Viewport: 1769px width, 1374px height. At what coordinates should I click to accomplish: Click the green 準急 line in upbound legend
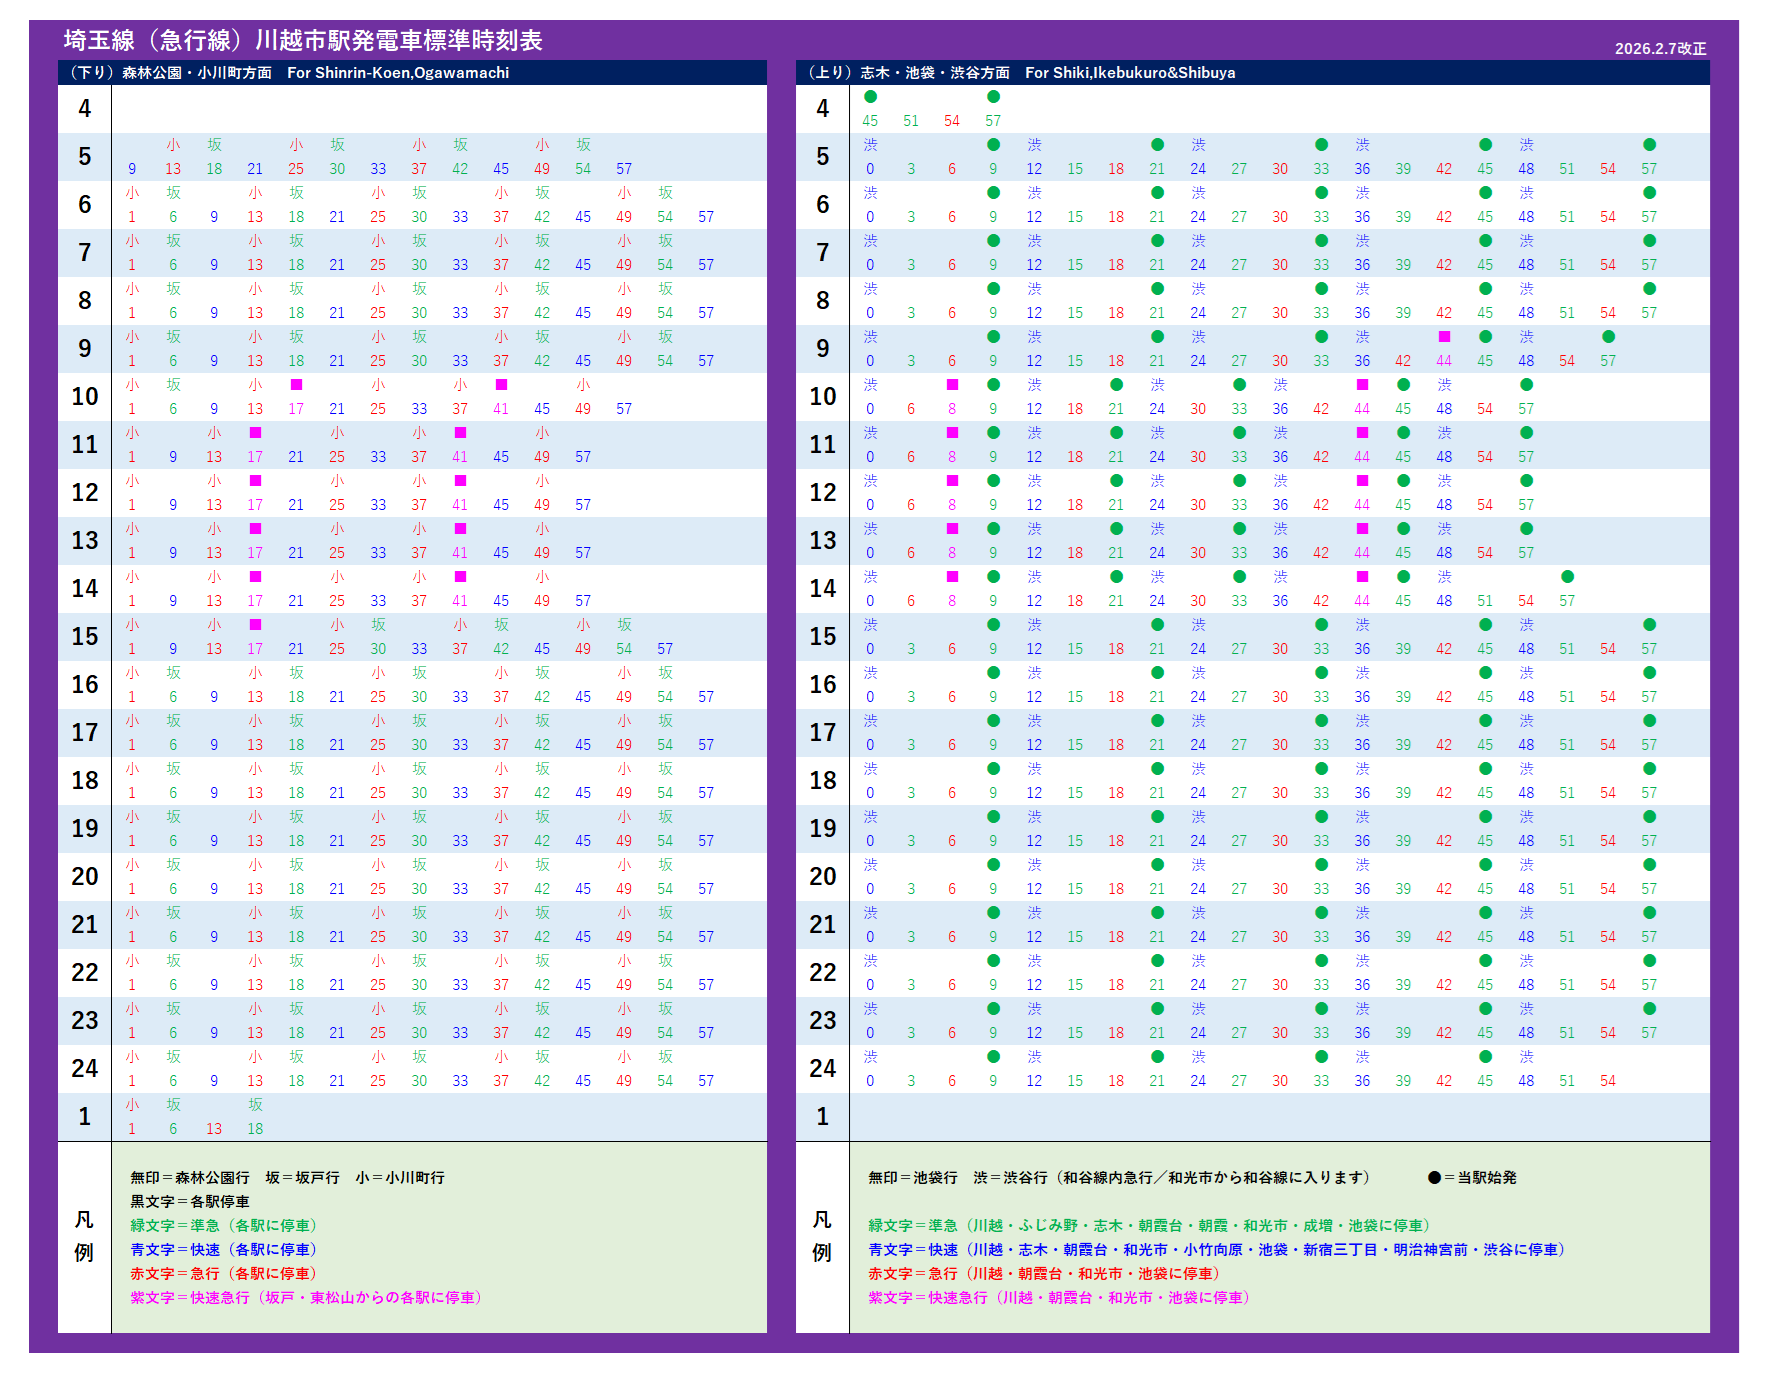(x=1150, y=1225)
